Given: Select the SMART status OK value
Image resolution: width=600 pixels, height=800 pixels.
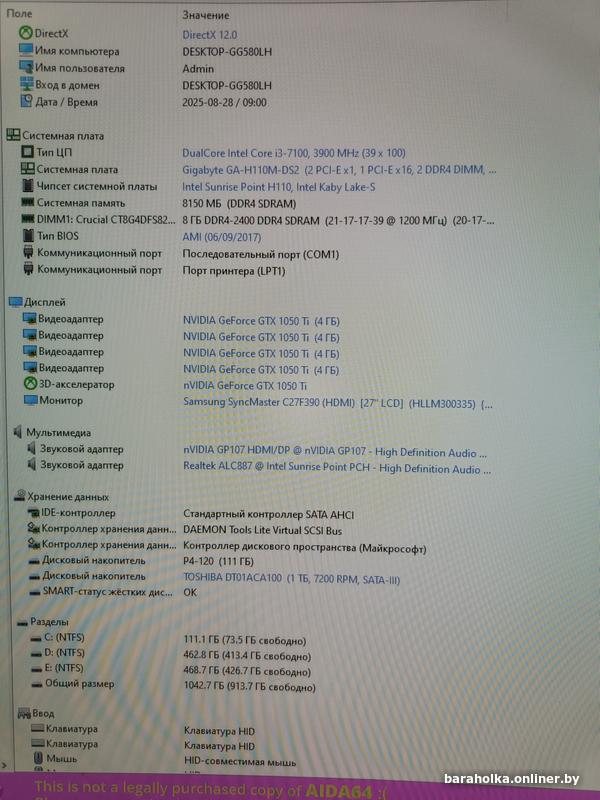Looking at the screenshot, I should point(190,592).
